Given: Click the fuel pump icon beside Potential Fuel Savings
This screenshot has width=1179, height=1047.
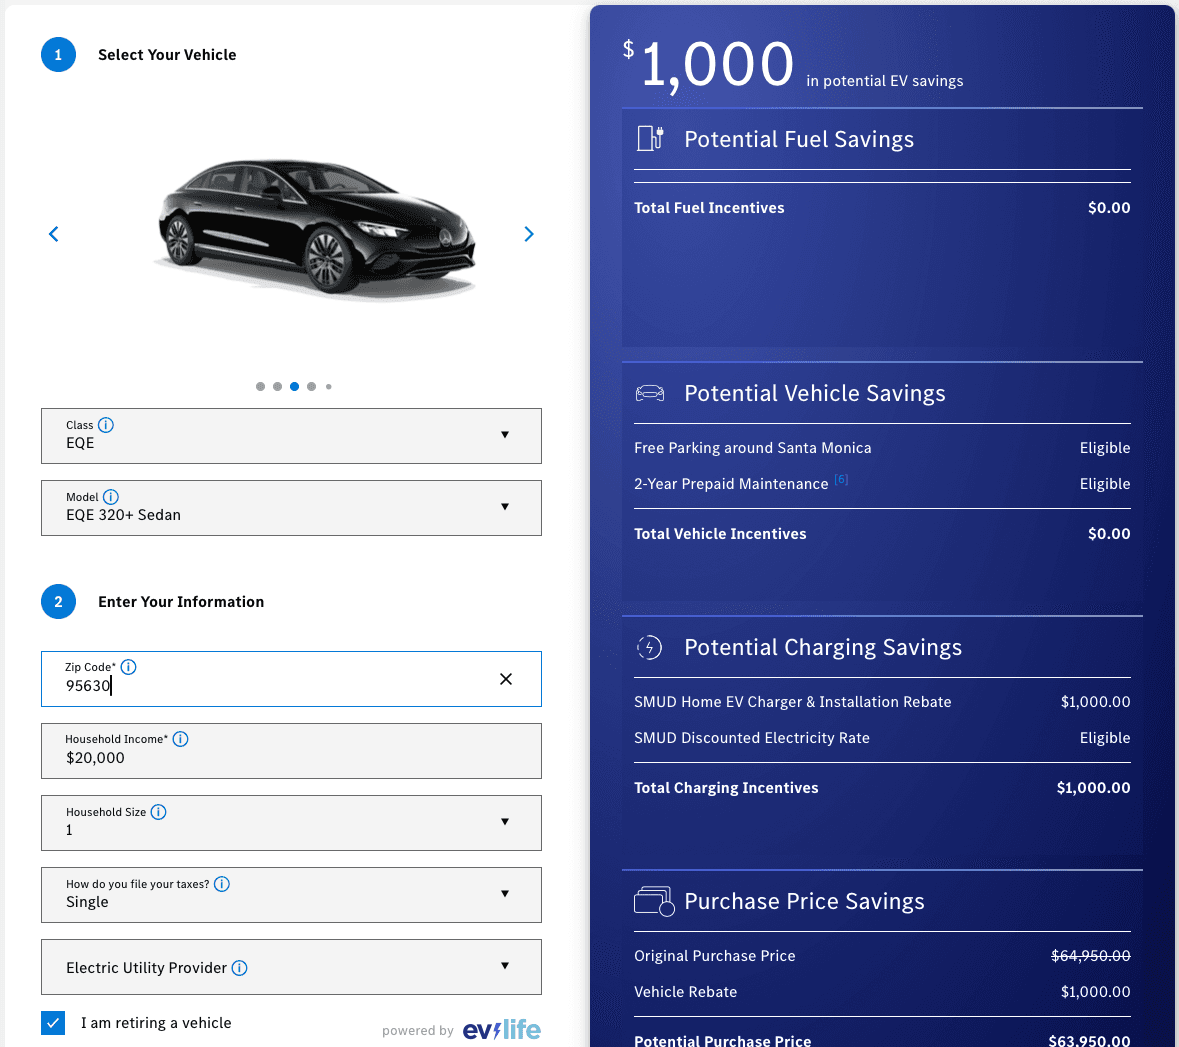Looking at the screenshot, I should click(x=648, y=139).
